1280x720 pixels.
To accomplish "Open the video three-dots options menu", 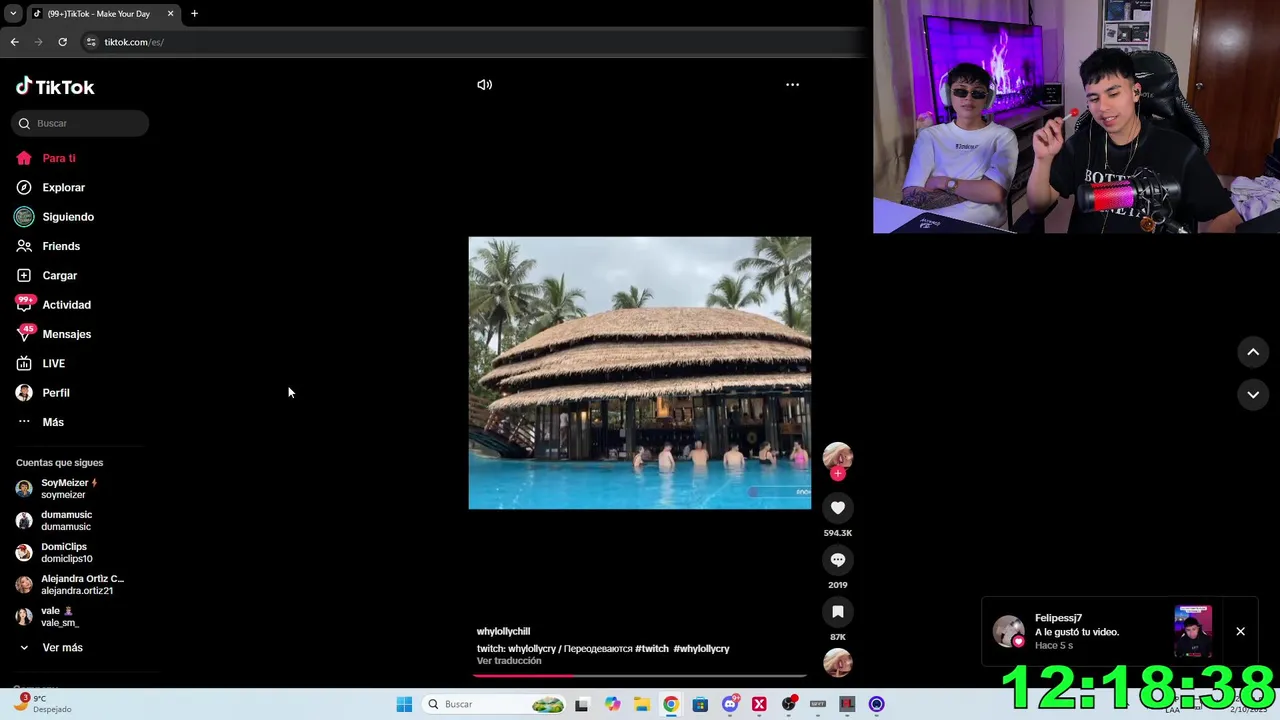I will [x=792, y=85].
